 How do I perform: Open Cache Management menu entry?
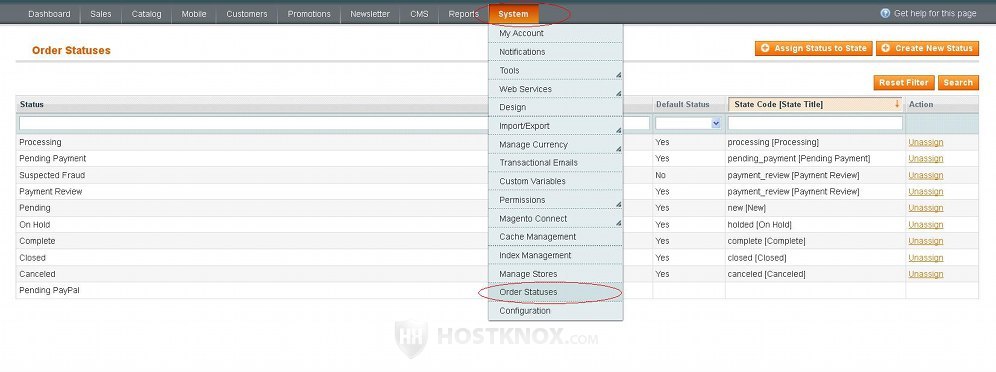coord(556,237)
